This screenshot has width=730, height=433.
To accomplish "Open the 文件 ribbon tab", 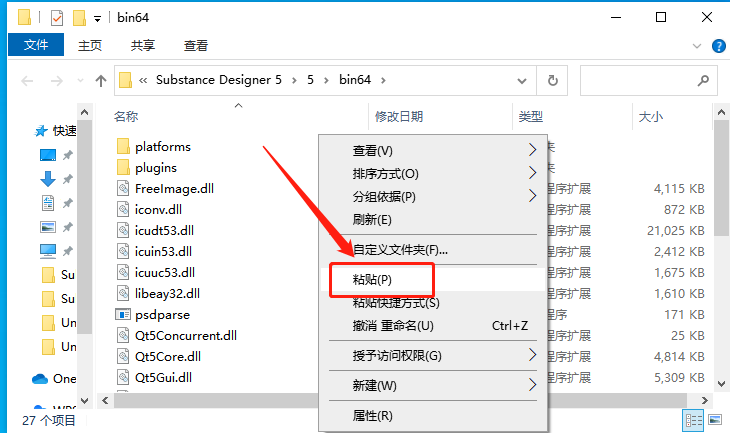I will [36, 45].
